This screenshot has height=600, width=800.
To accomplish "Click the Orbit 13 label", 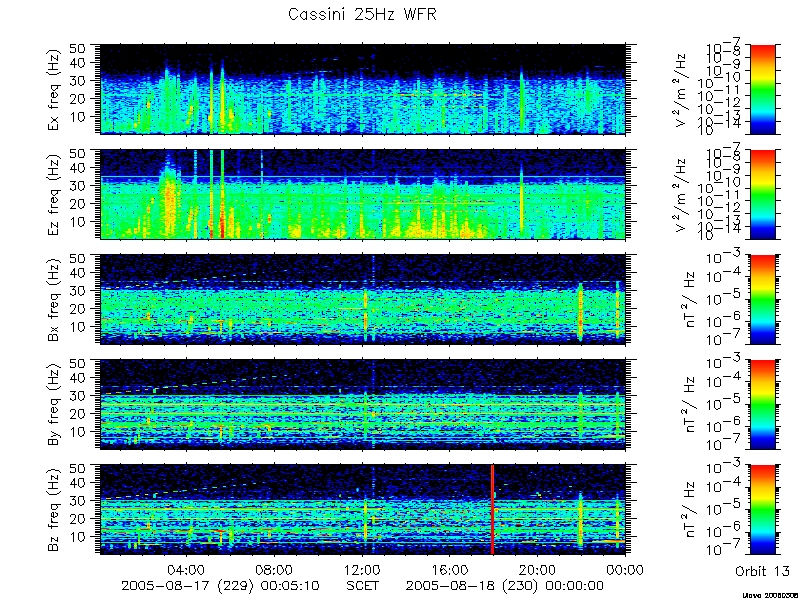I will (x=762, y=571).
